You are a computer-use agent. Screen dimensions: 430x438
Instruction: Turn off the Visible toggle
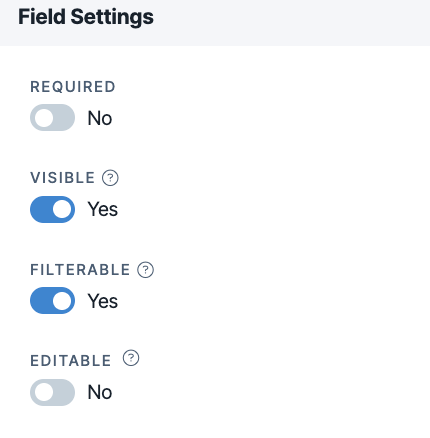pos(52,209)
